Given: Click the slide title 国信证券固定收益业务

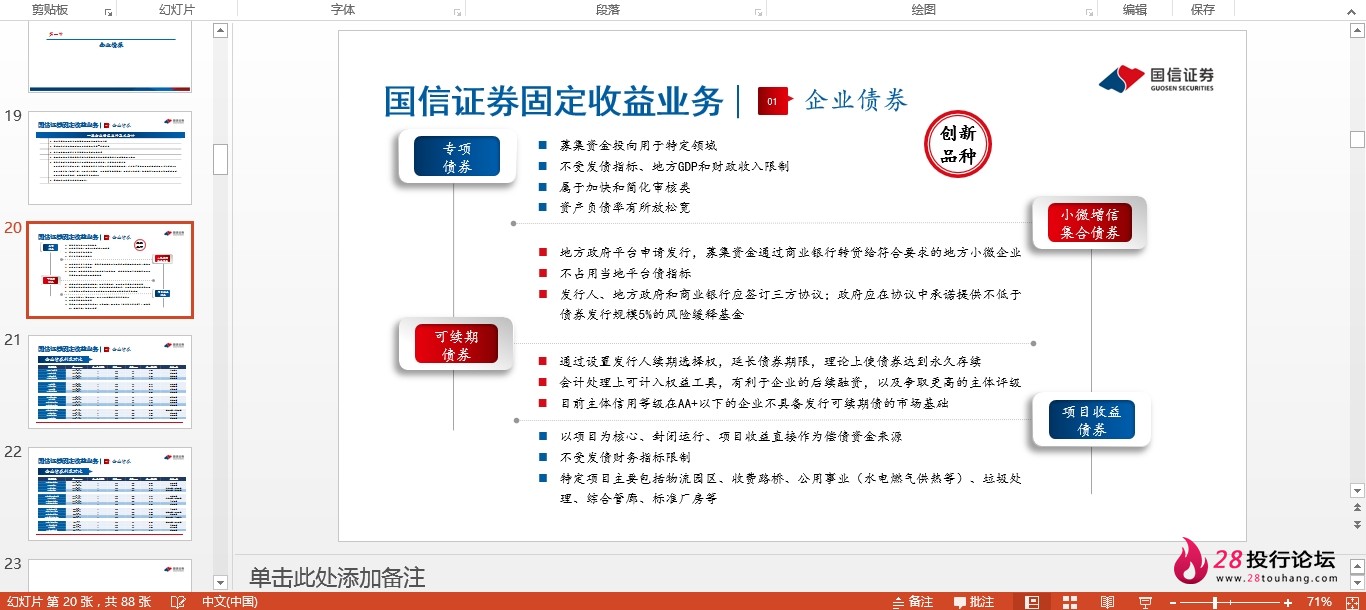Looking at the screenshot, I should pos(554,101).
